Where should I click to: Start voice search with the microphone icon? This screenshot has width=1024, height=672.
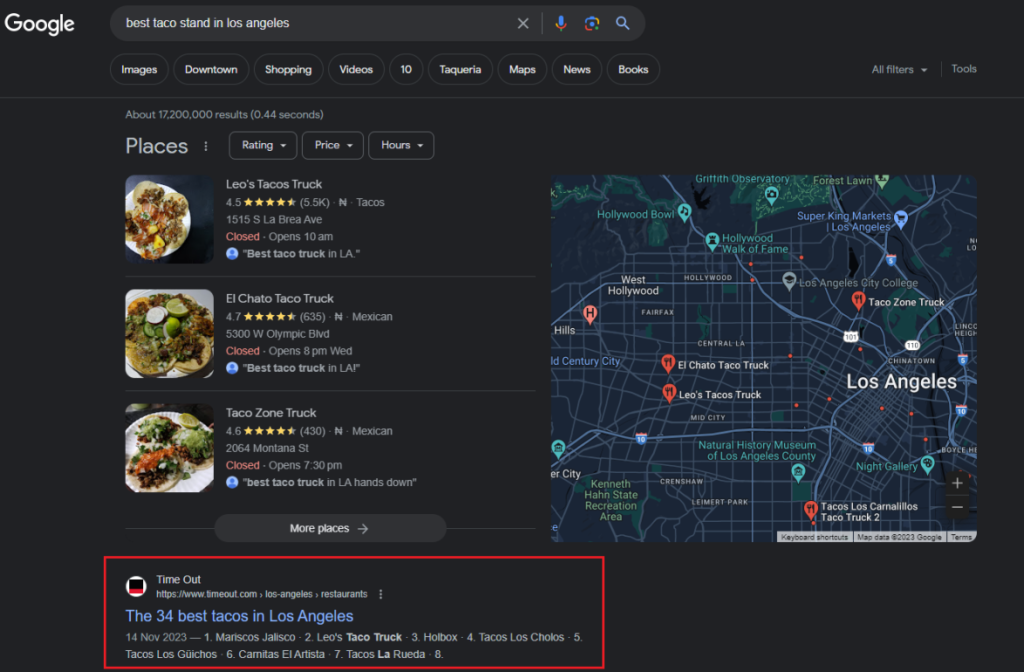pos(561,23)
